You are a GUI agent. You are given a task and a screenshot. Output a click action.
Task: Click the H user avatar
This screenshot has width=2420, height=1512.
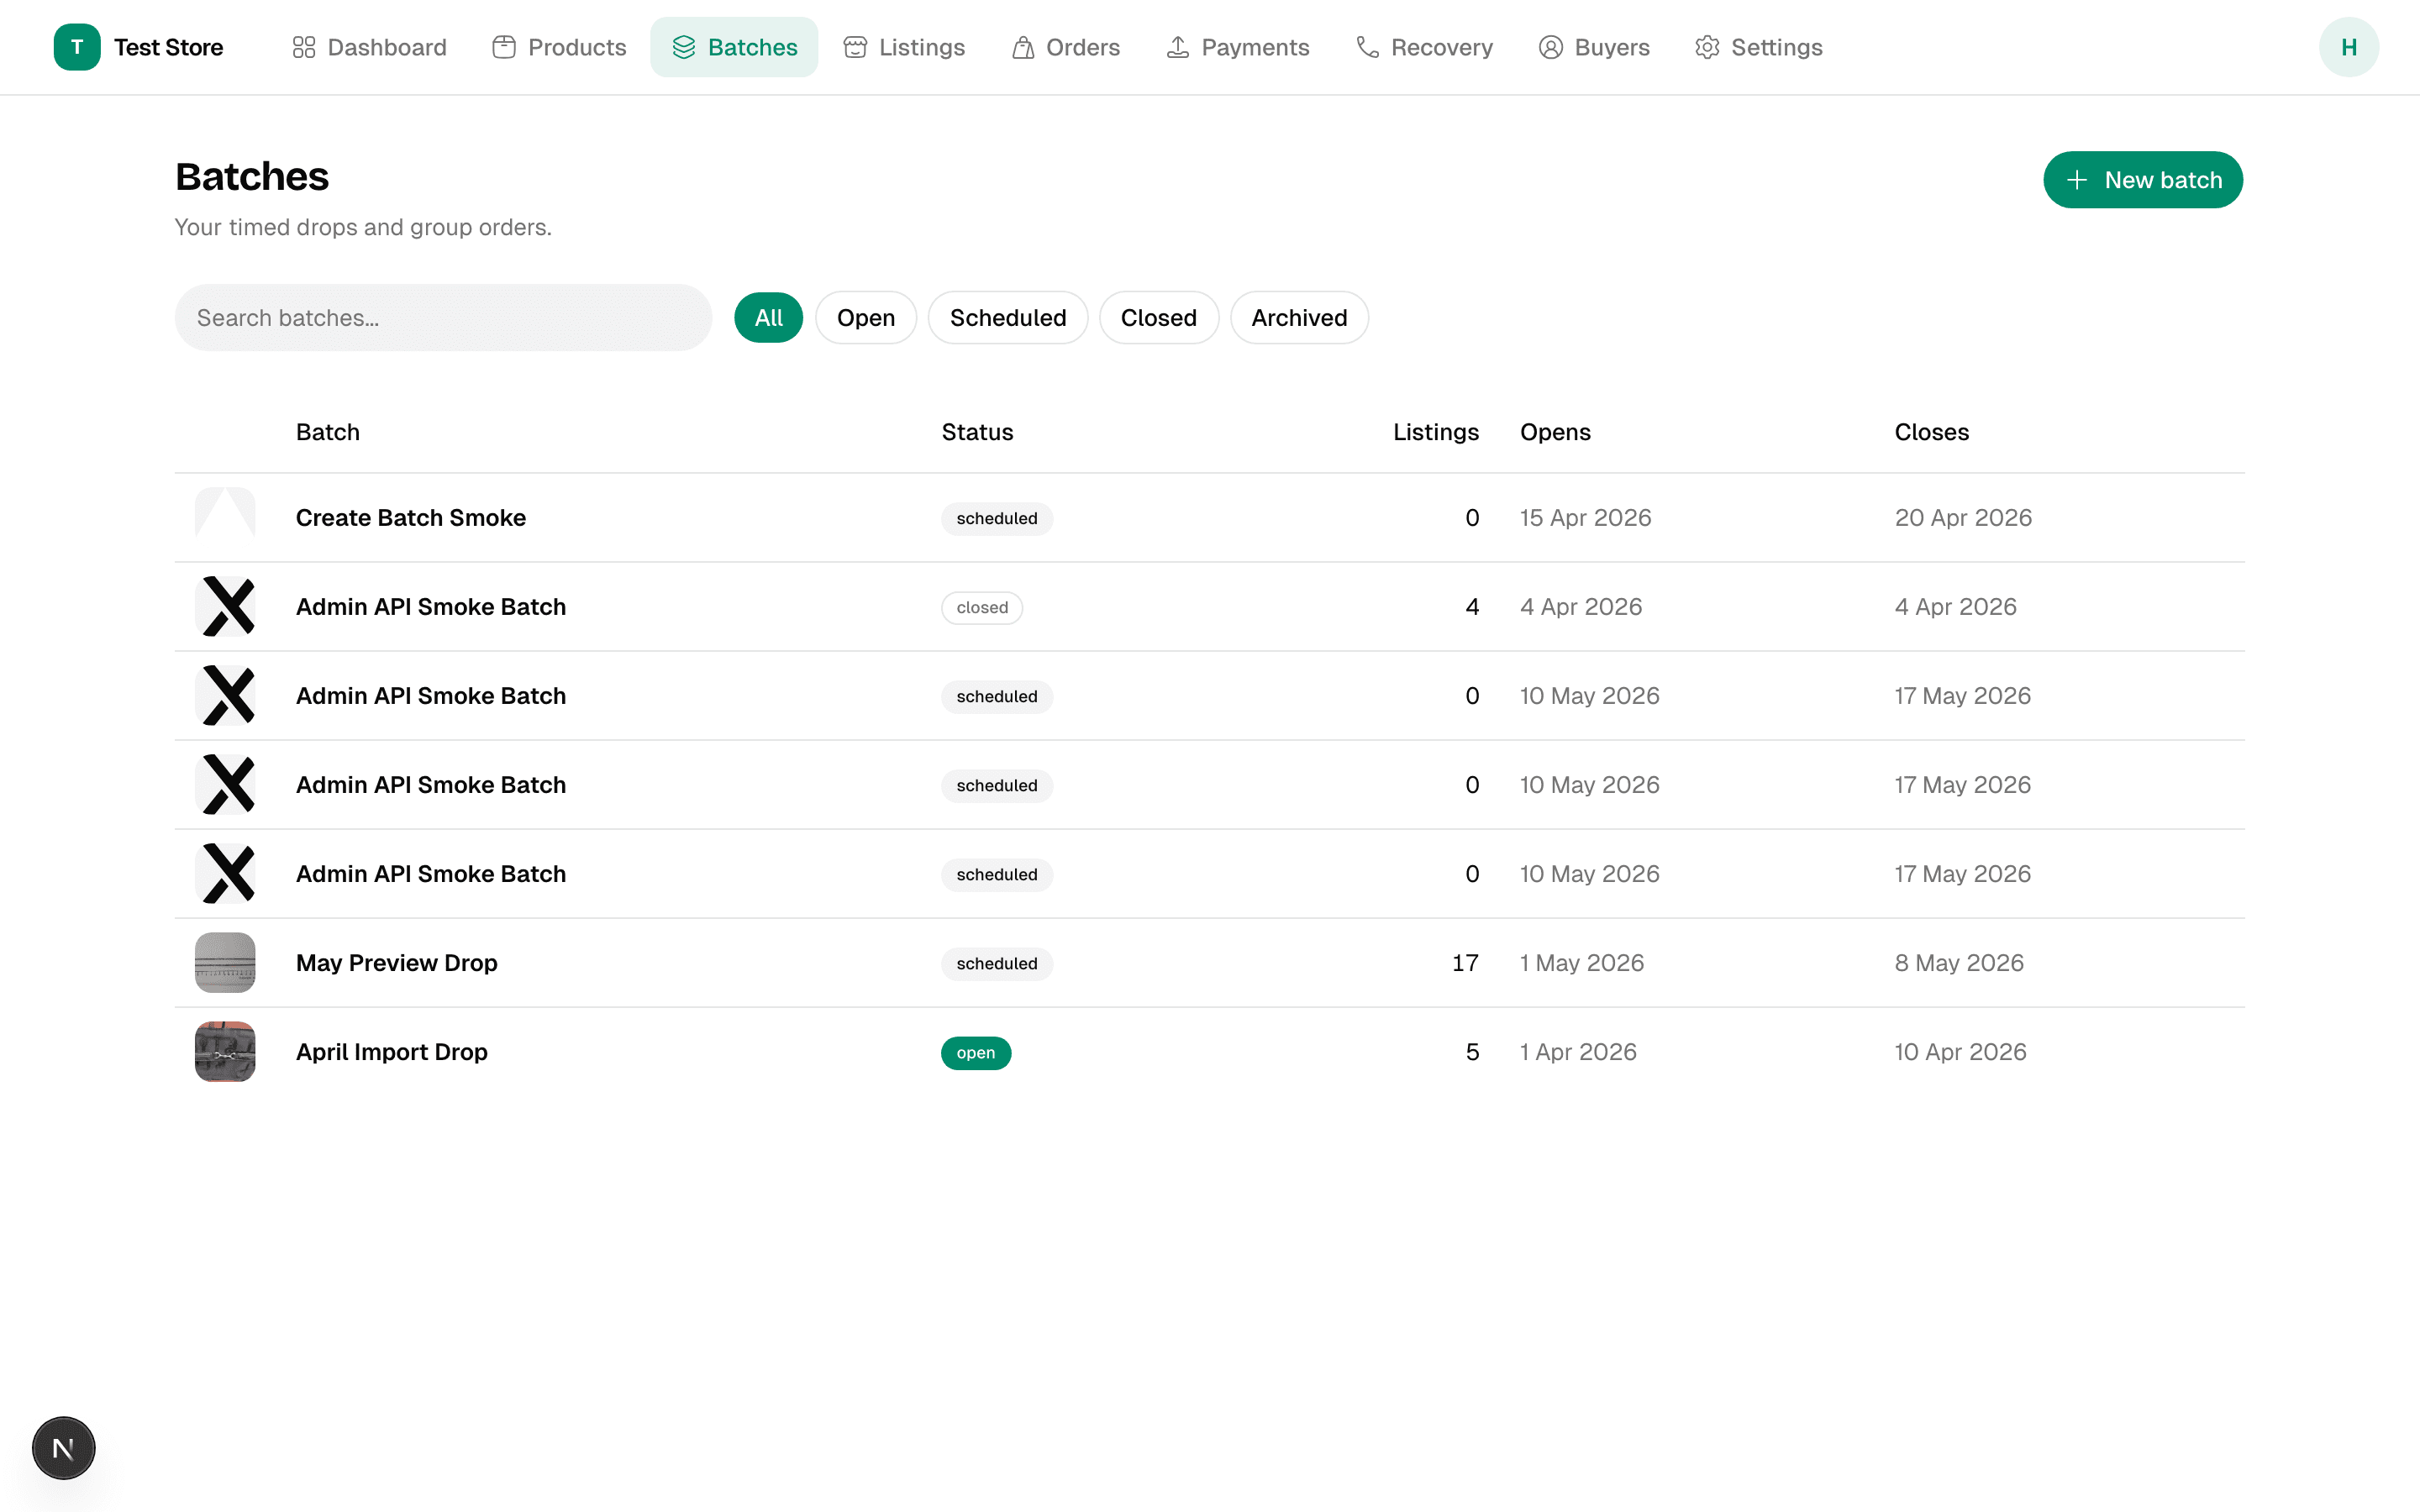coord(2348,47)
